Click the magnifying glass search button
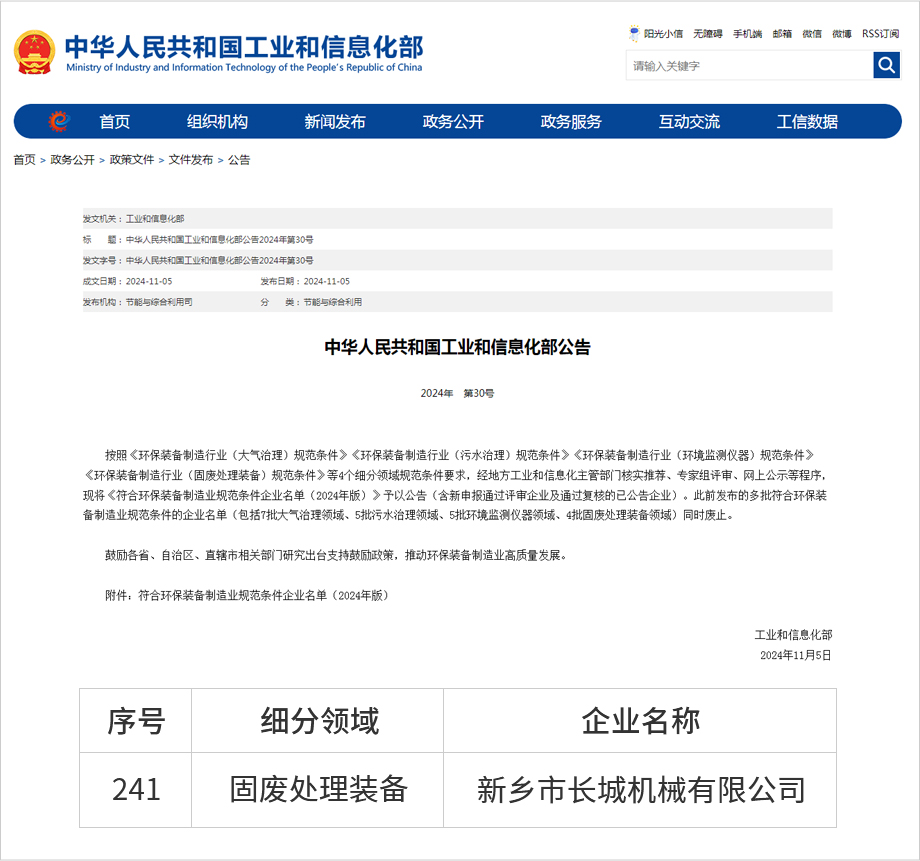 [x=886, y=66]
